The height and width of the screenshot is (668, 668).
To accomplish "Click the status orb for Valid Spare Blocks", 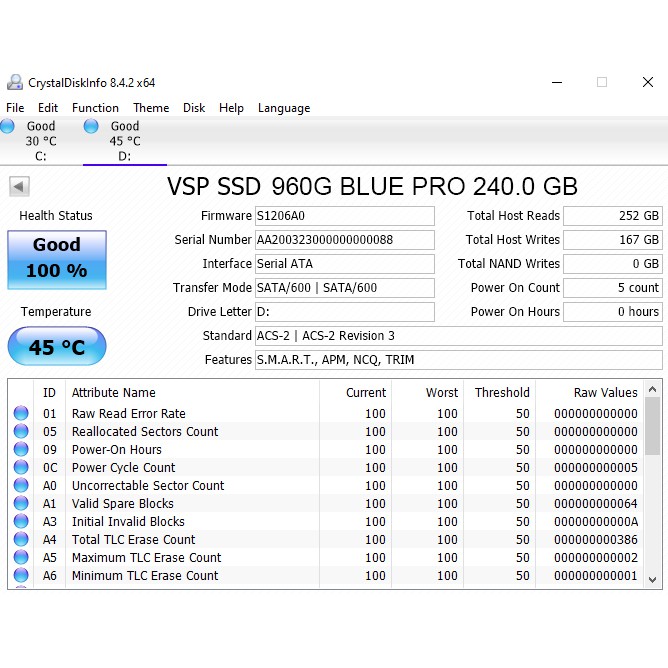I will pyautogui.click(x=21, y=504).
